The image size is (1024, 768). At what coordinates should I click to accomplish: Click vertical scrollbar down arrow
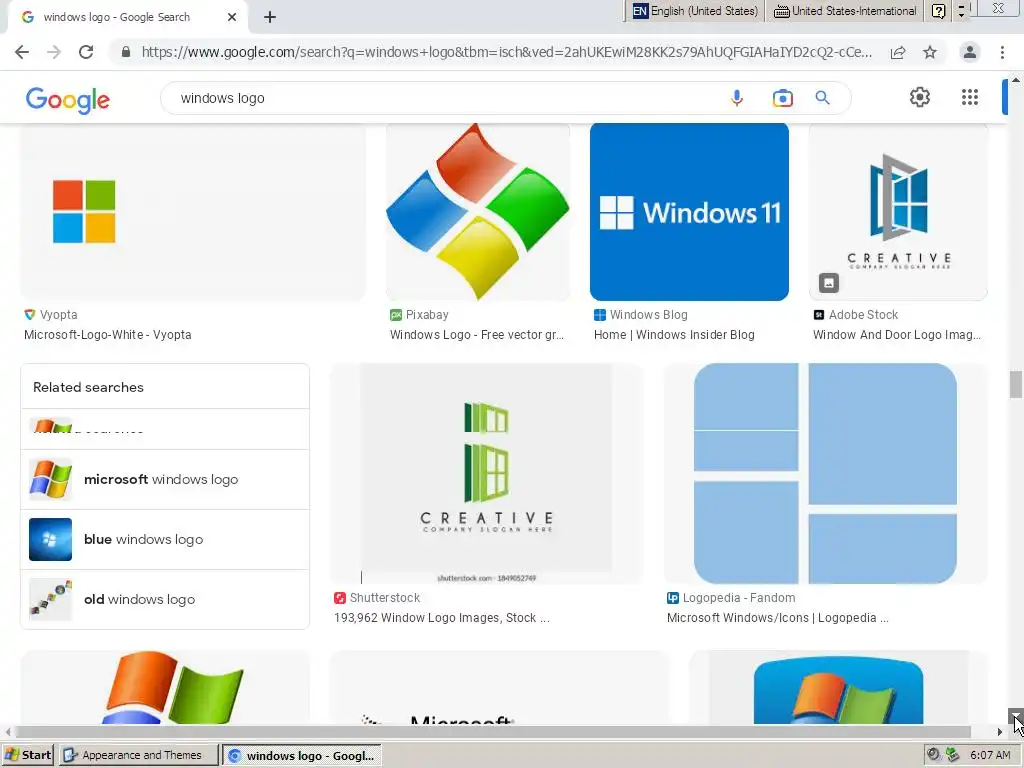pos(1016,716)
